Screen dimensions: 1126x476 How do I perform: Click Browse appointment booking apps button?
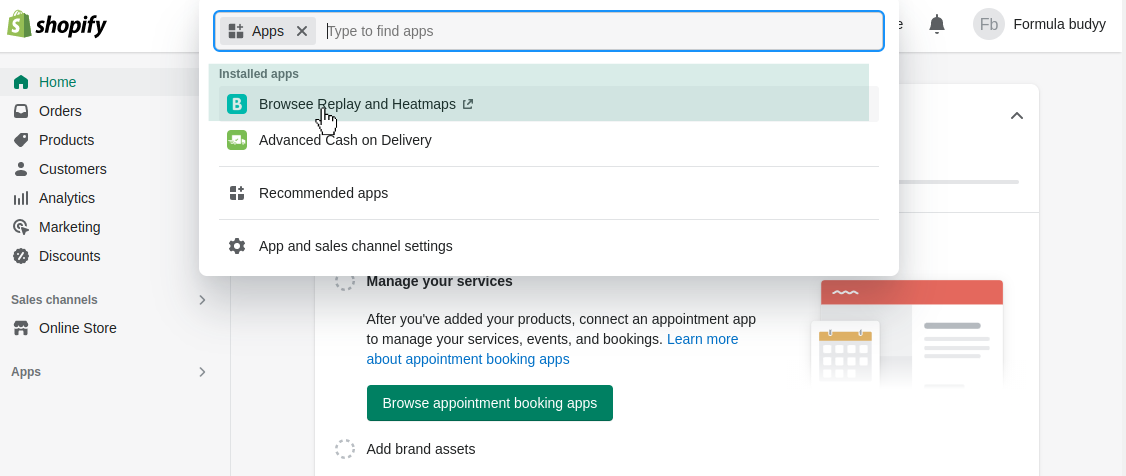[x=489, y=403]
